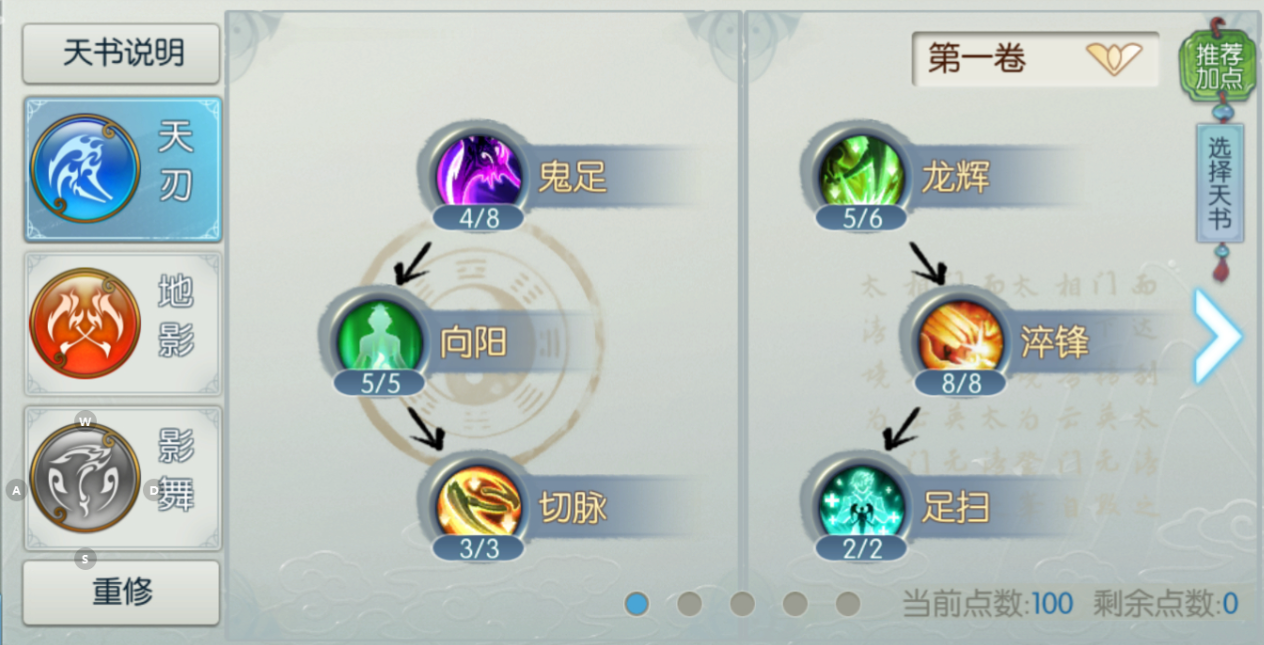Viewport: 1264px width, 645px height.
Task: Click the blue 天刃 emblem icon
Action: click(x=85, y=168)
